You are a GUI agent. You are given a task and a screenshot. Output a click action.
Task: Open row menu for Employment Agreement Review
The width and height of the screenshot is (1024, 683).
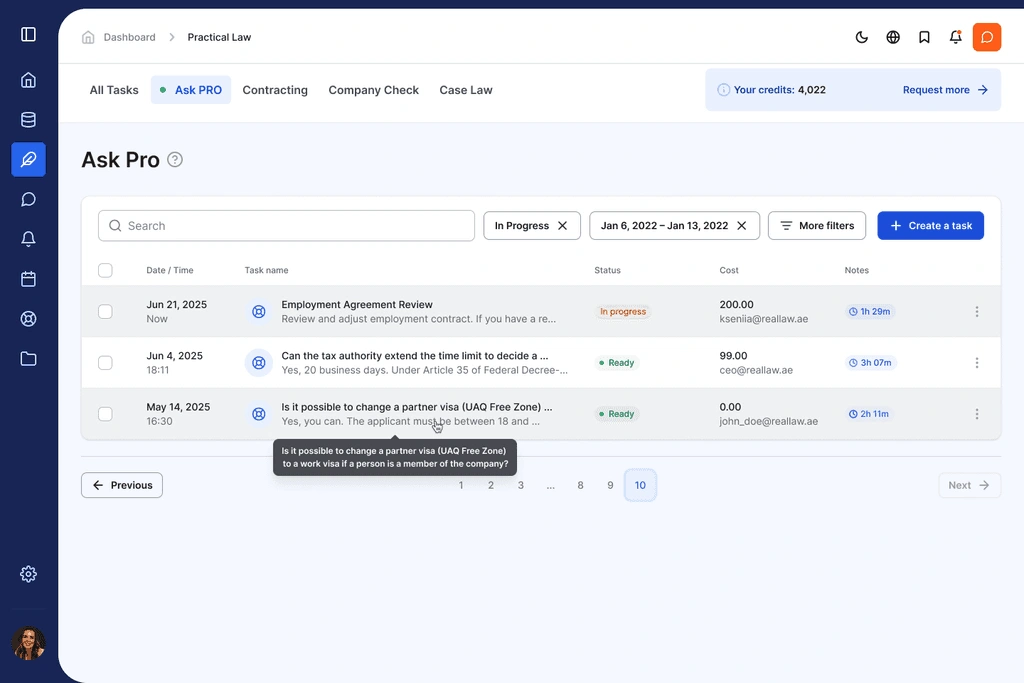click(977, 312)
